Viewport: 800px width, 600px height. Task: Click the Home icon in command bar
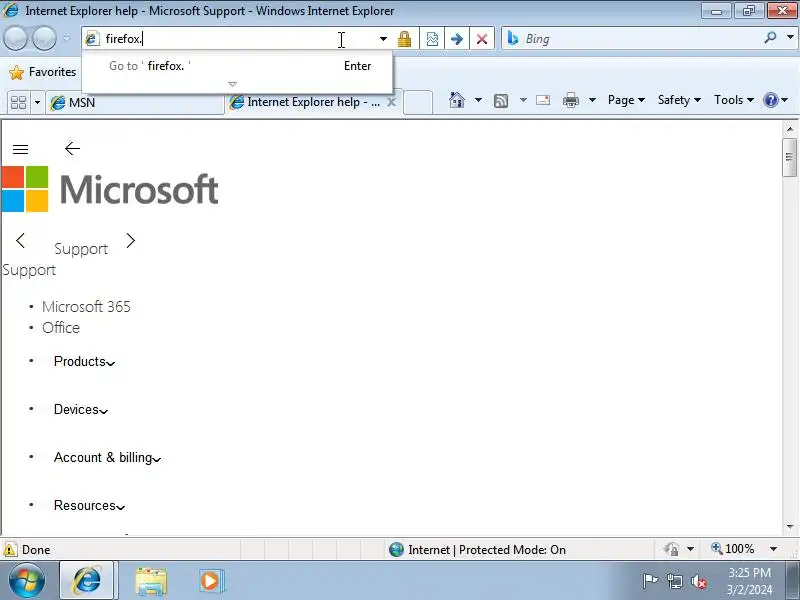(x=457, y=100)
